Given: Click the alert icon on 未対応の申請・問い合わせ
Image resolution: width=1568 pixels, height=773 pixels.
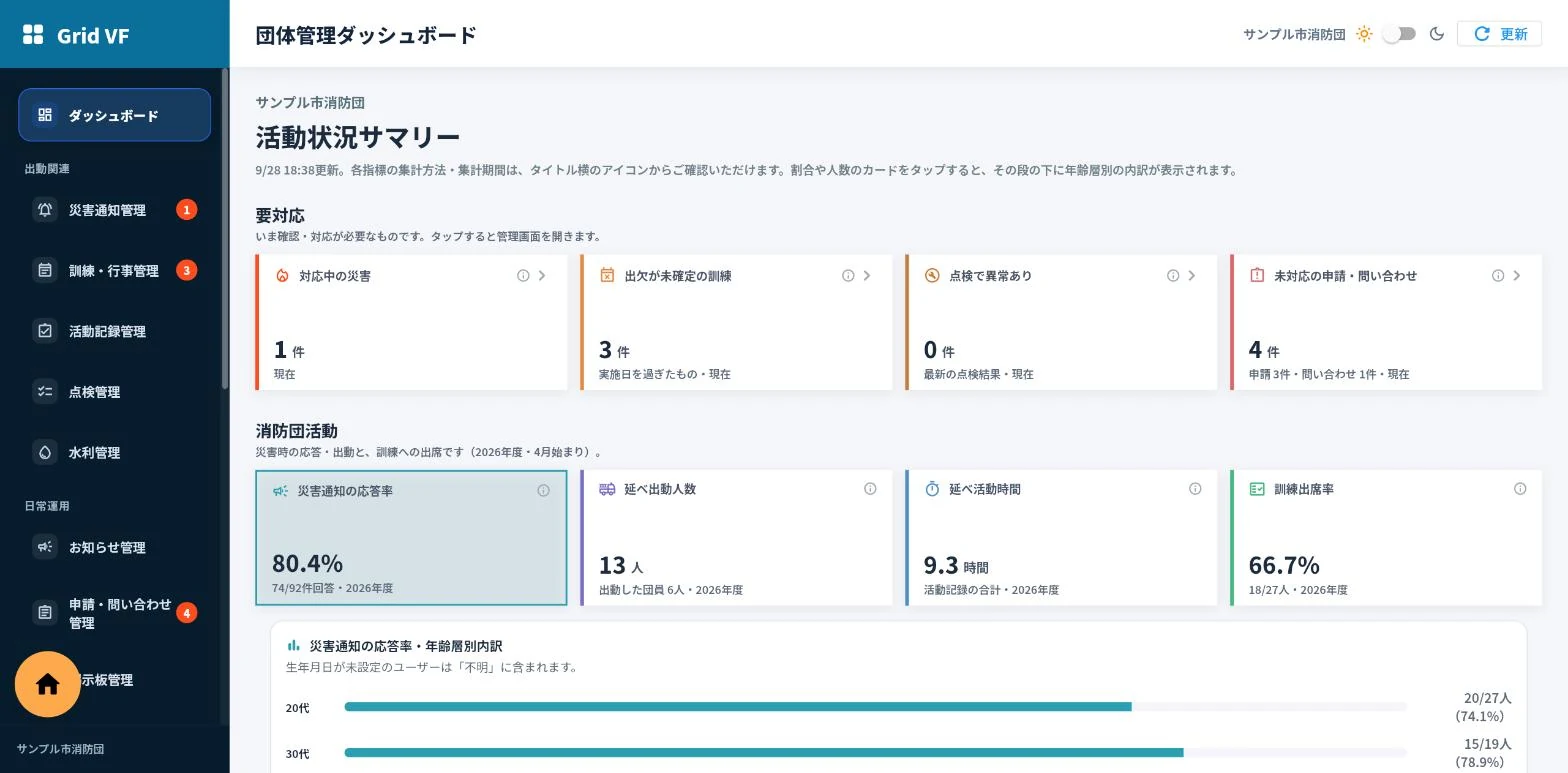Looking at the screenshot, I should pyautogui.click(x=1257, y=275).
